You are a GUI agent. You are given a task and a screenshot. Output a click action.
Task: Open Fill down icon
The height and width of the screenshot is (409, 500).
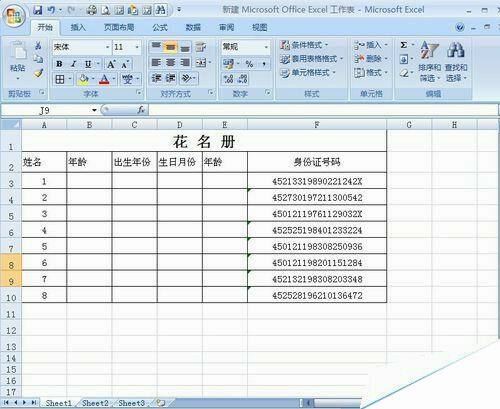click(404, 59)
